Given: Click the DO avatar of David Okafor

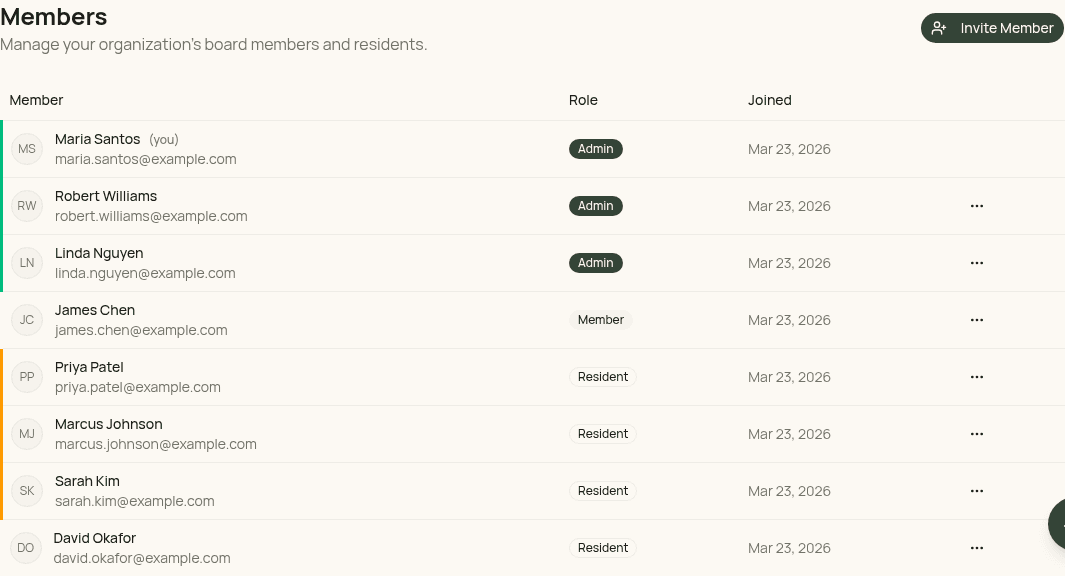Looking at the screenshot, I should pyautogui.click(x=26, y=548).
